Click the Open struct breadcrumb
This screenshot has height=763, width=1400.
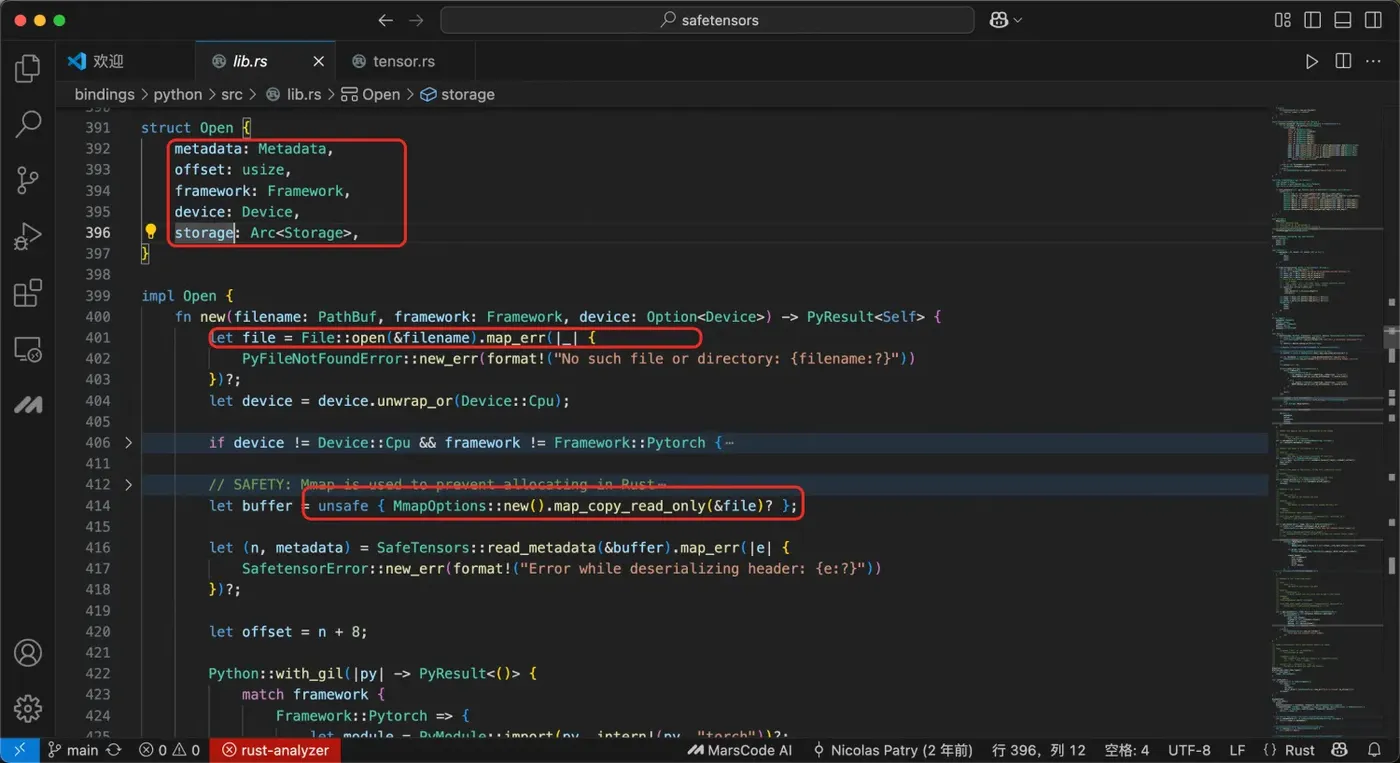tap(381, 94)
